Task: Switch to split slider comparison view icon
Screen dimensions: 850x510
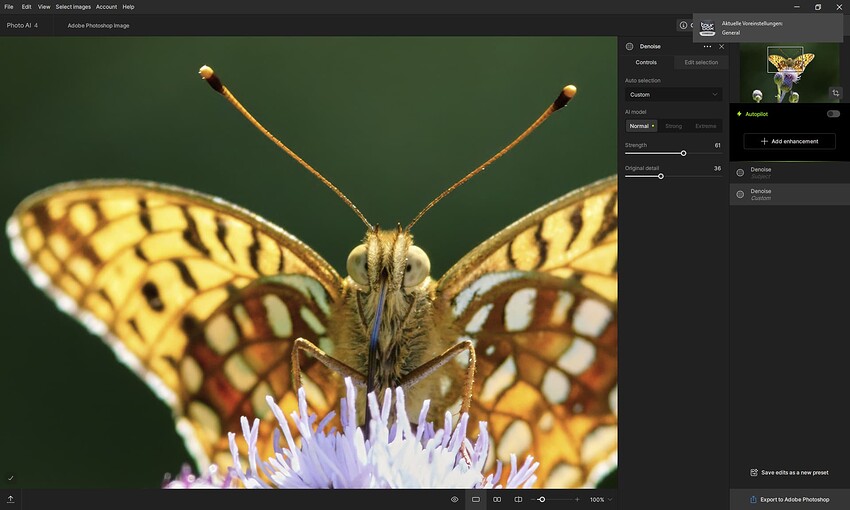Action: coord(518,499)
